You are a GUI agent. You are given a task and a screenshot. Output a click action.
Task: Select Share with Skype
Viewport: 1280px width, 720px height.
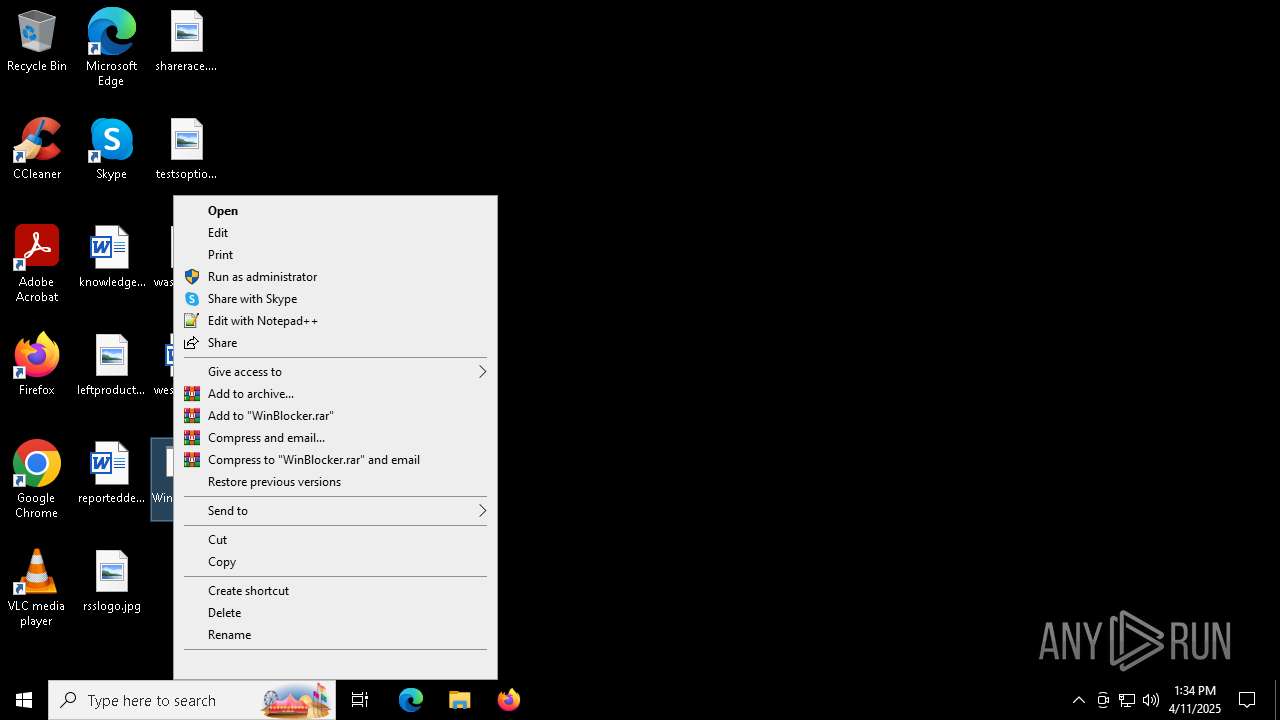click(x=335, y=299)
